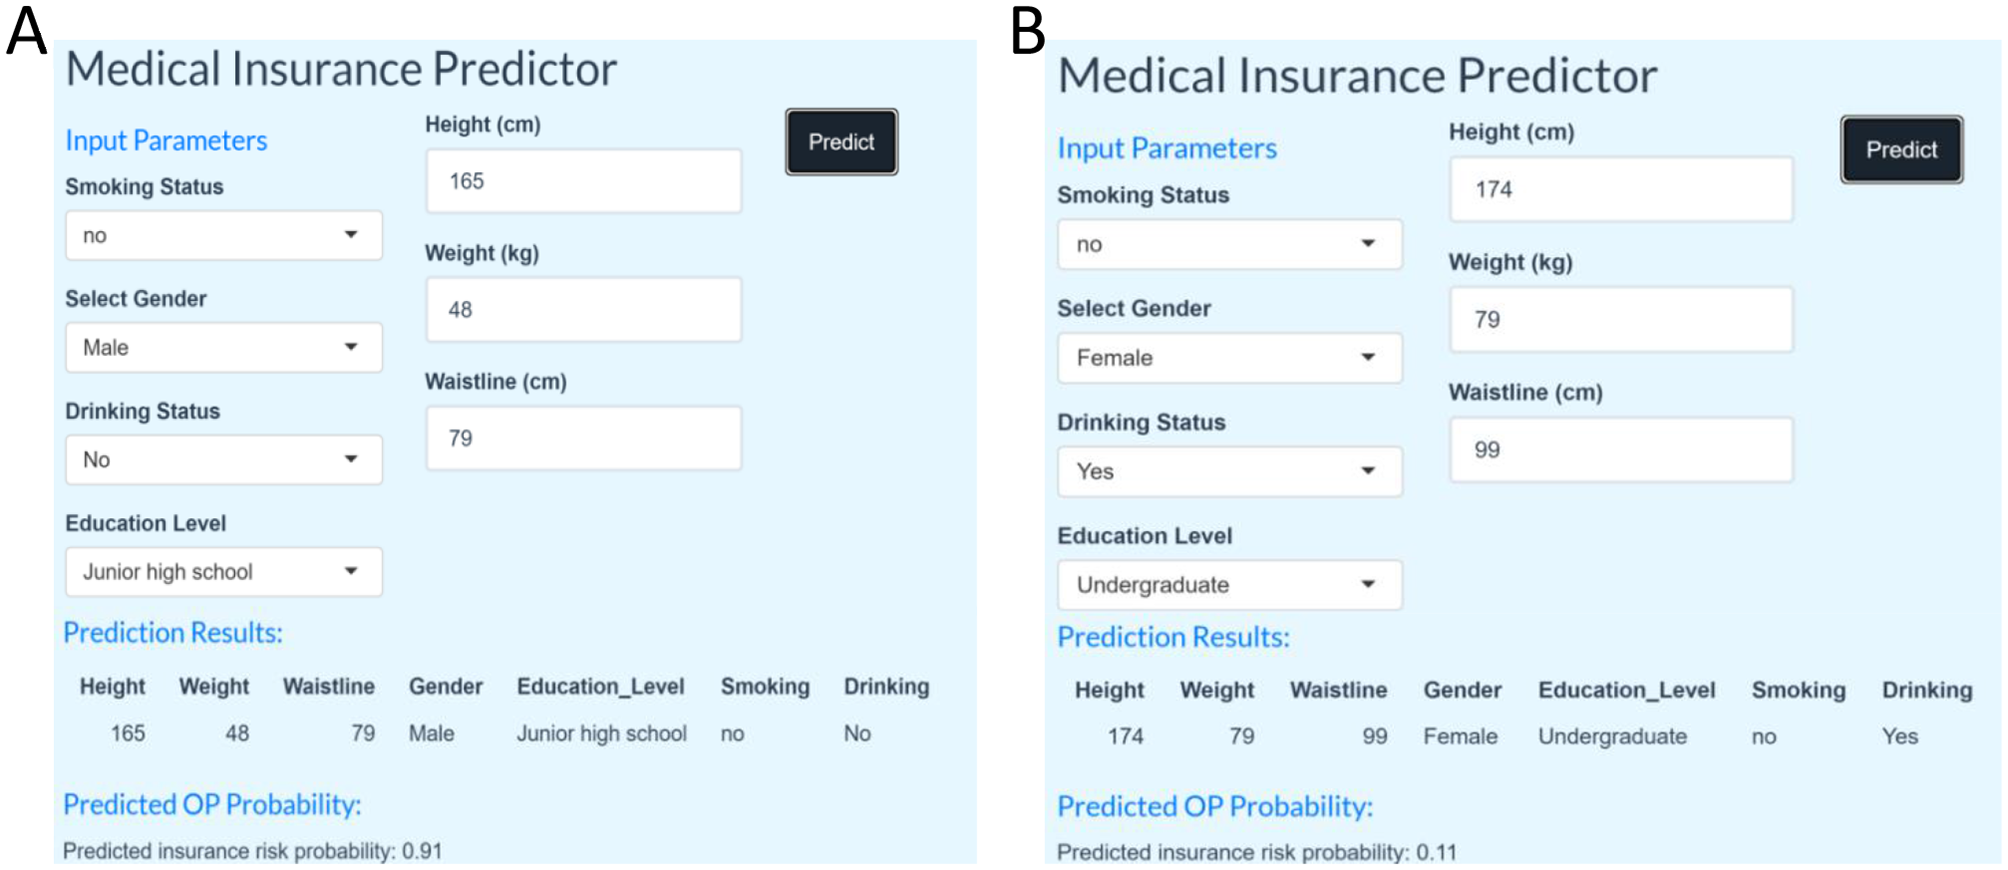Open the Smoking Status dropdown in panel A
Viewport: 2008px width, 870px height.
(222, 235)
